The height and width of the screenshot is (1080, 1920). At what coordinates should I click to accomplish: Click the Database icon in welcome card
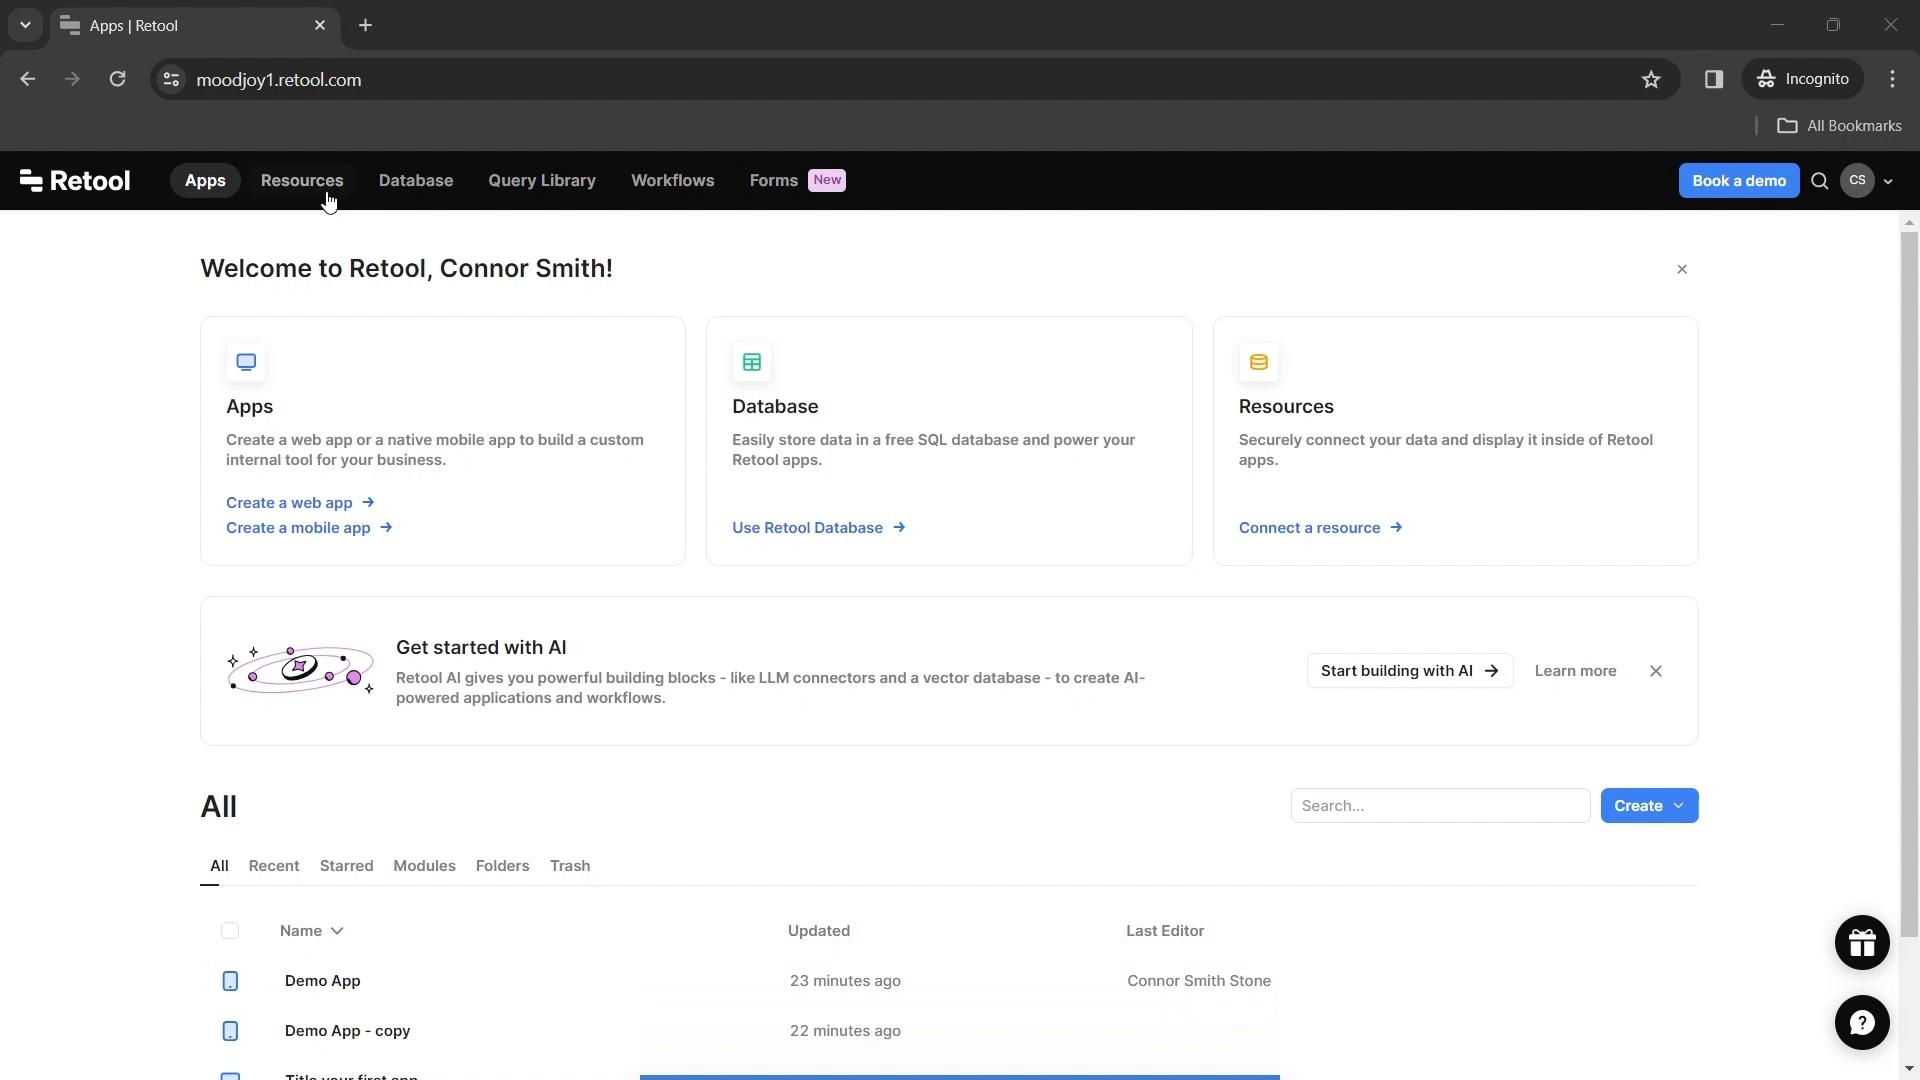coord(752,363)
